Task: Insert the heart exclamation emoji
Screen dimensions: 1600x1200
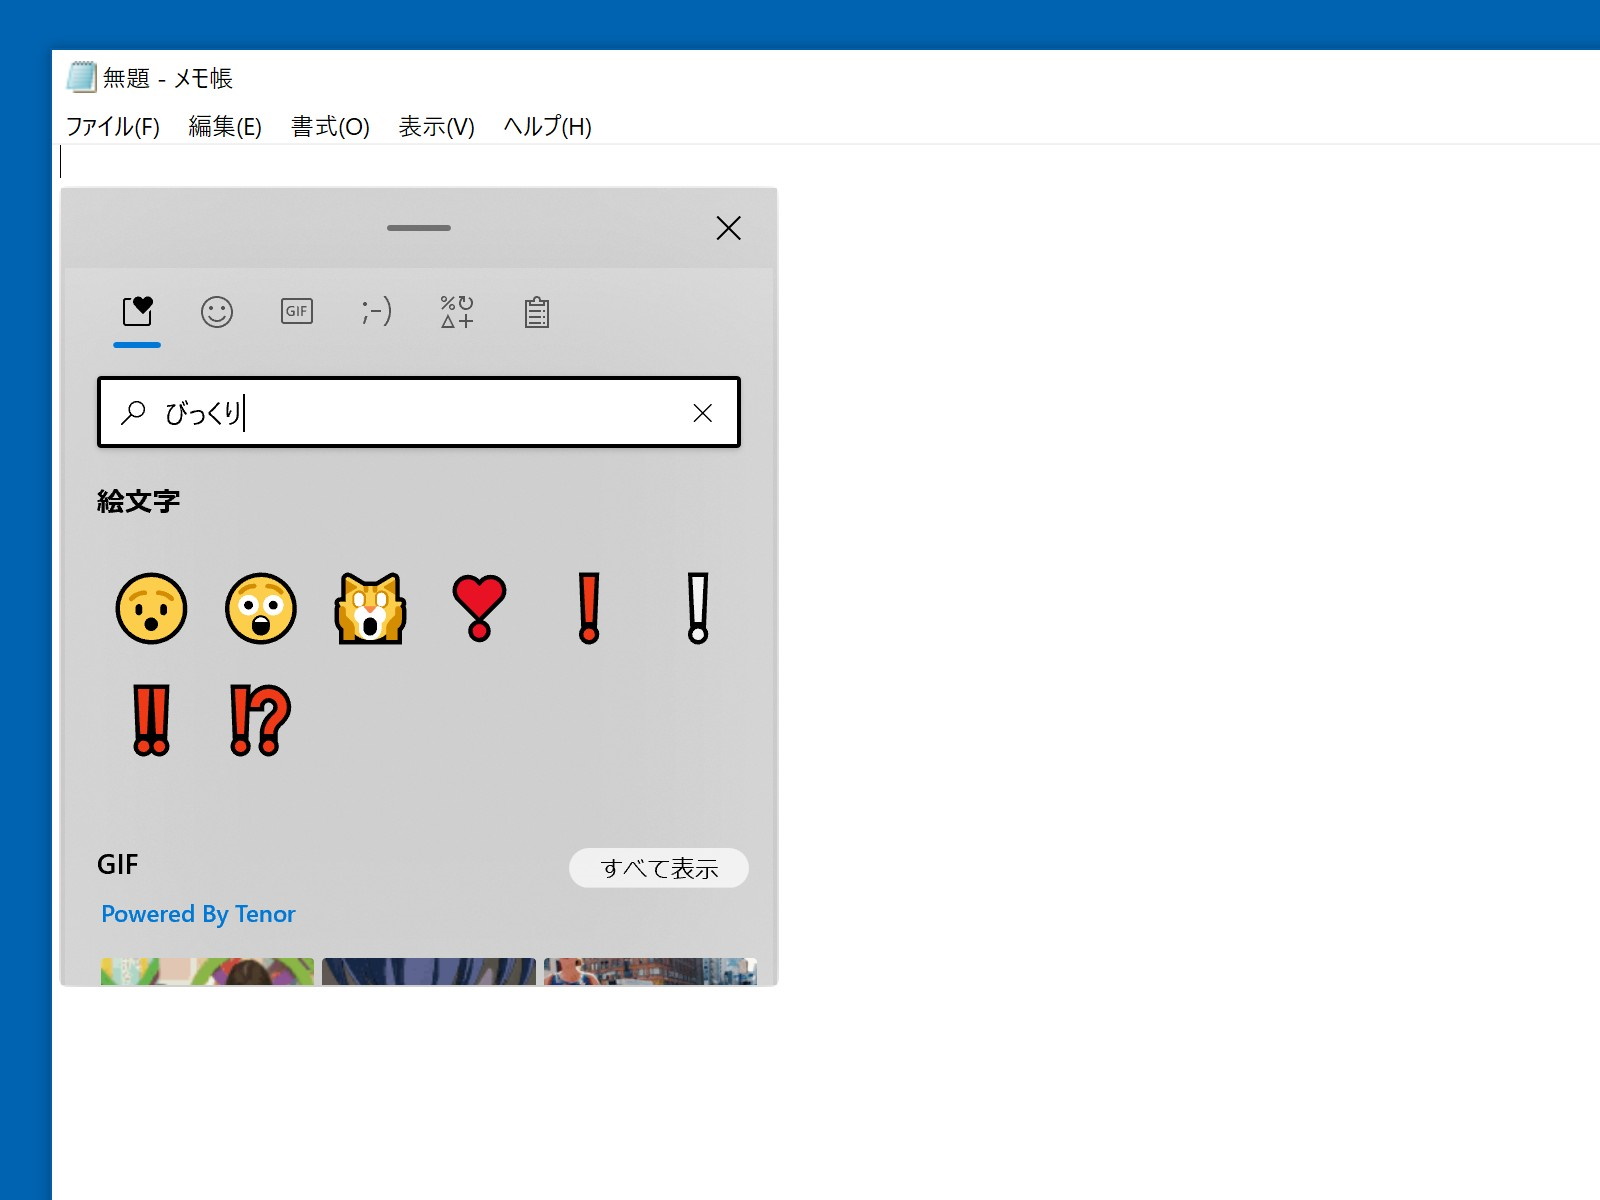Action: coord(479,608)
